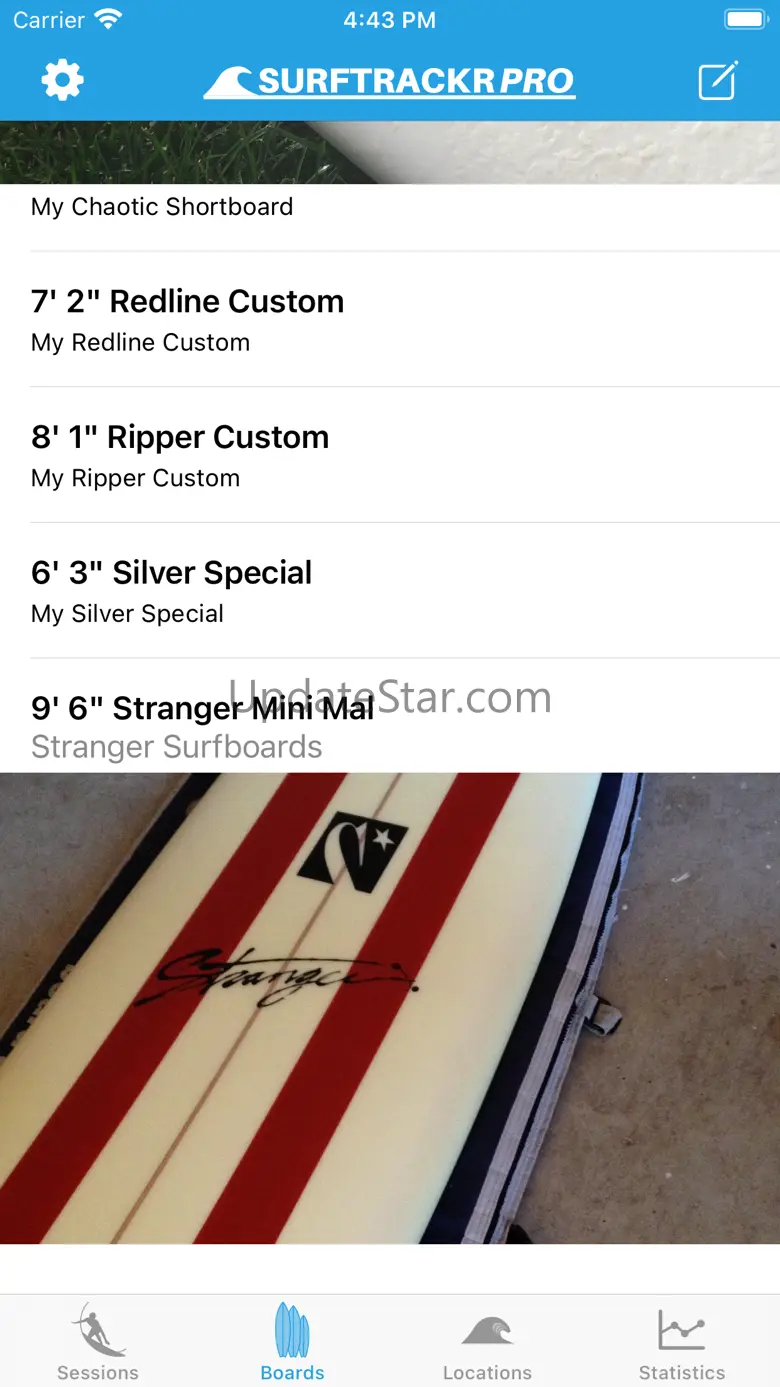Switch to the Locations tab label

tap(487, 1373)
